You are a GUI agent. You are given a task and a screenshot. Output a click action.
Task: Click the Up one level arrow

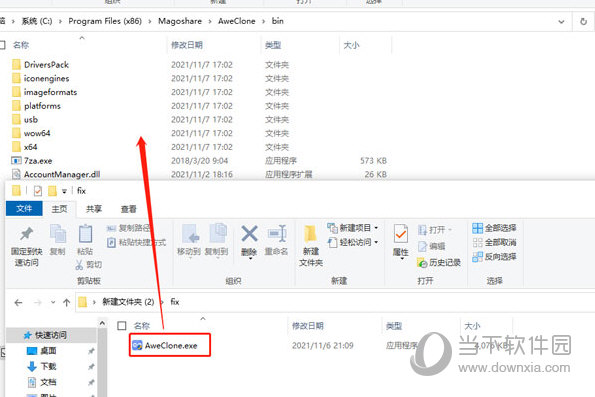tap(66, 302)
